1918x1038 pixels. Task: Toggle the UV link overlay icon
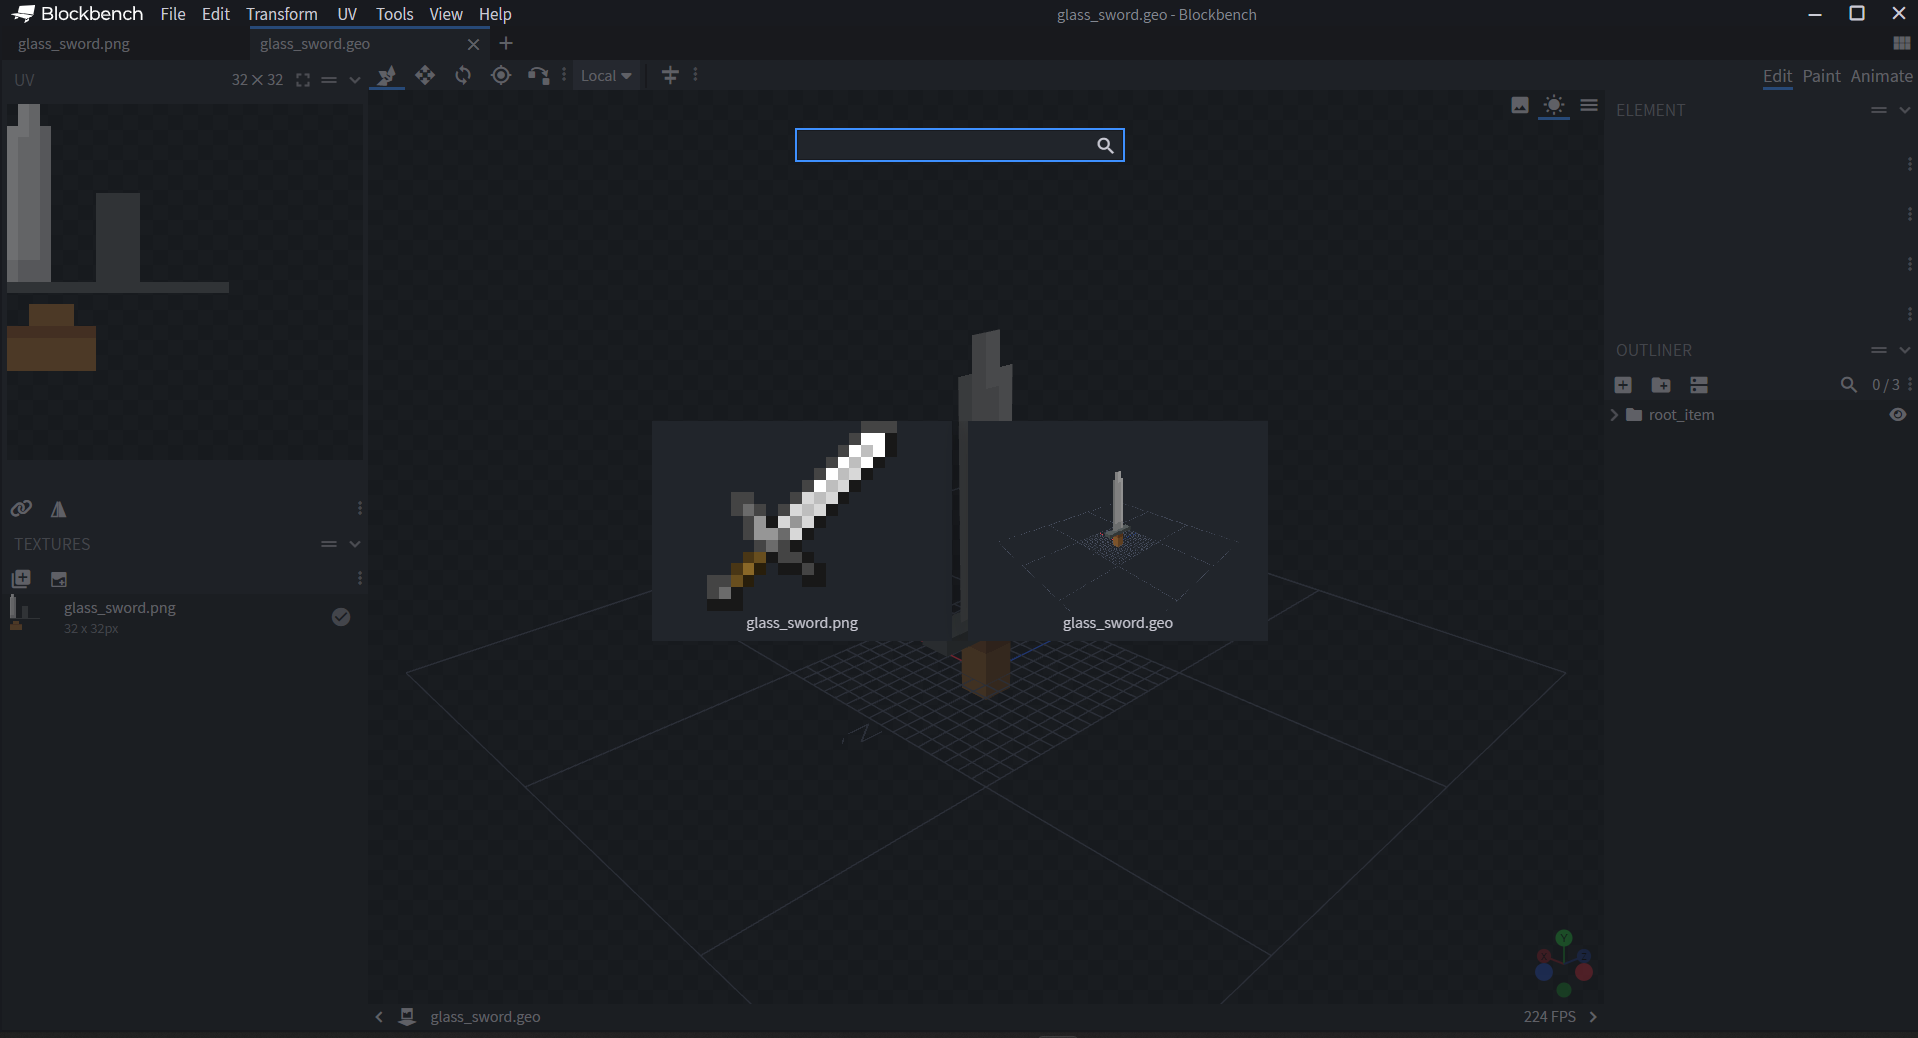coord(21,509)
